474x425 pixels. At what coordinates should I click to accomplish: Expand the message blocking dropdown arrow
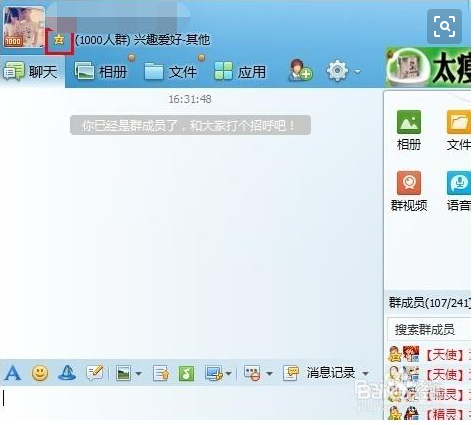[x=270, y=374]
